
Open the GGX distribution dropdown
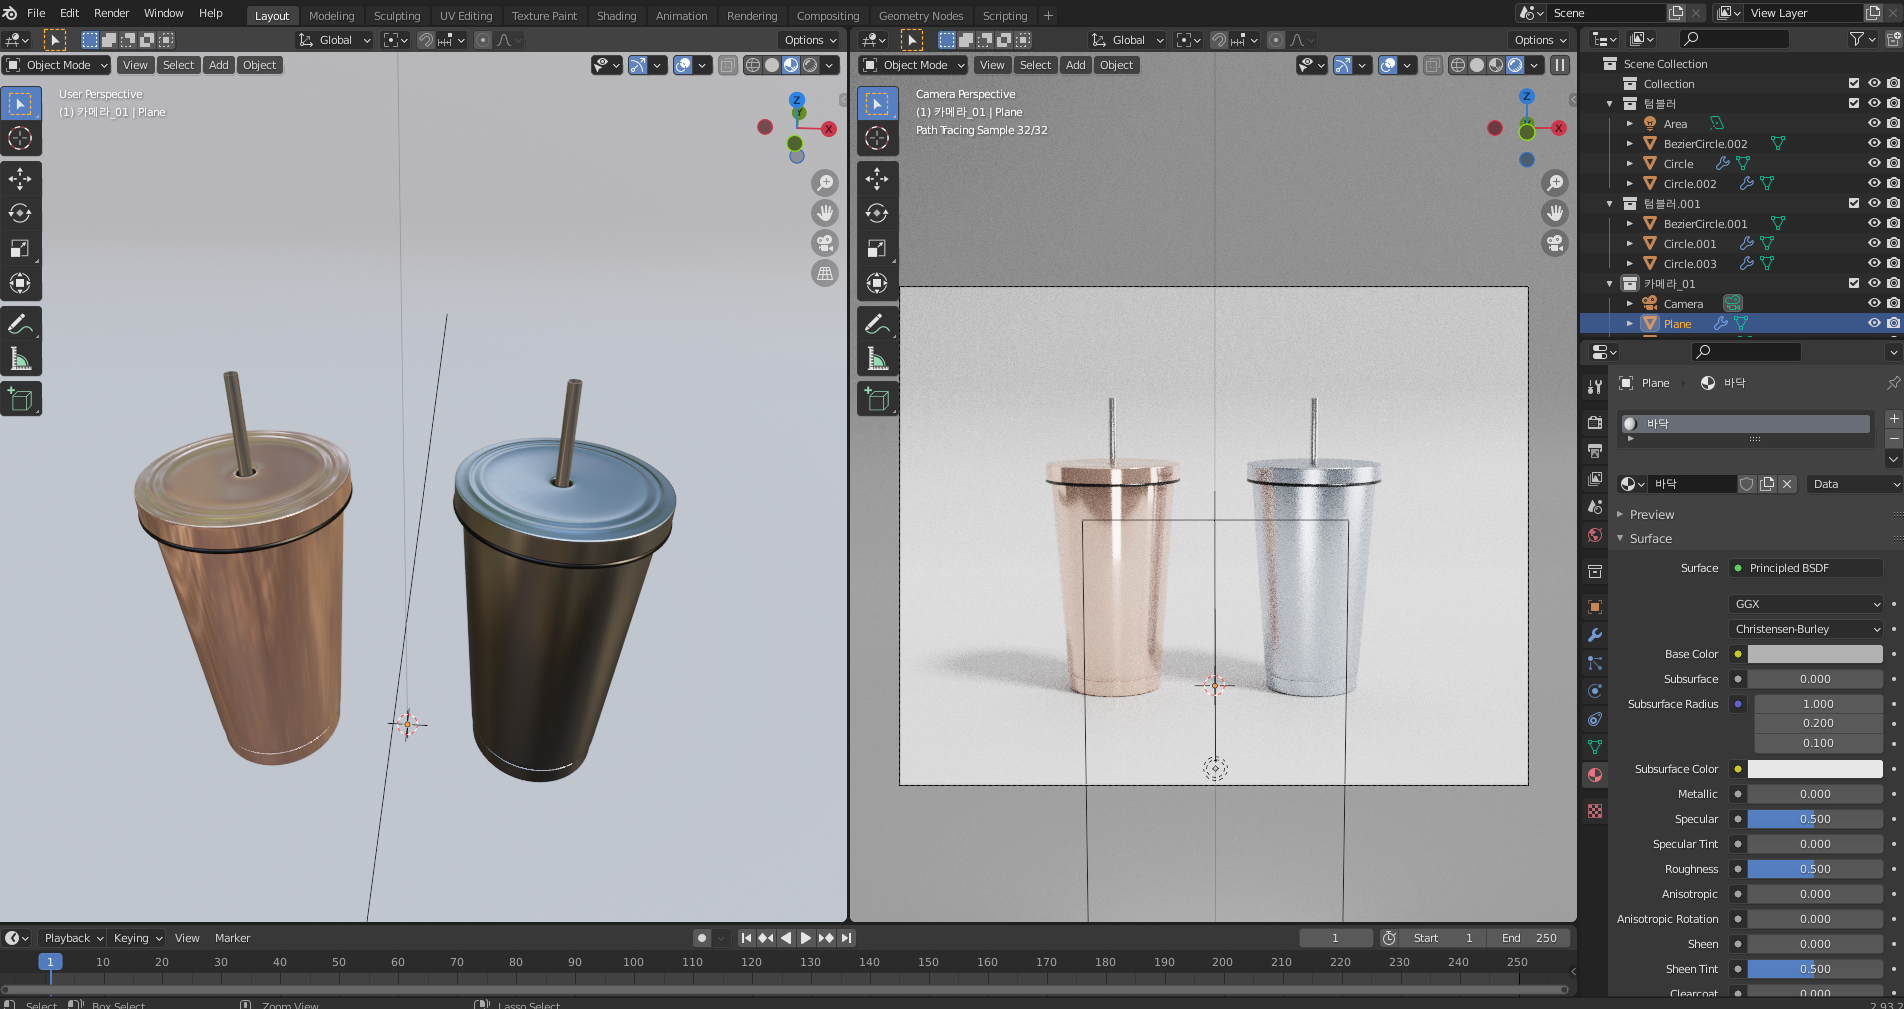tap(1806, 604)
